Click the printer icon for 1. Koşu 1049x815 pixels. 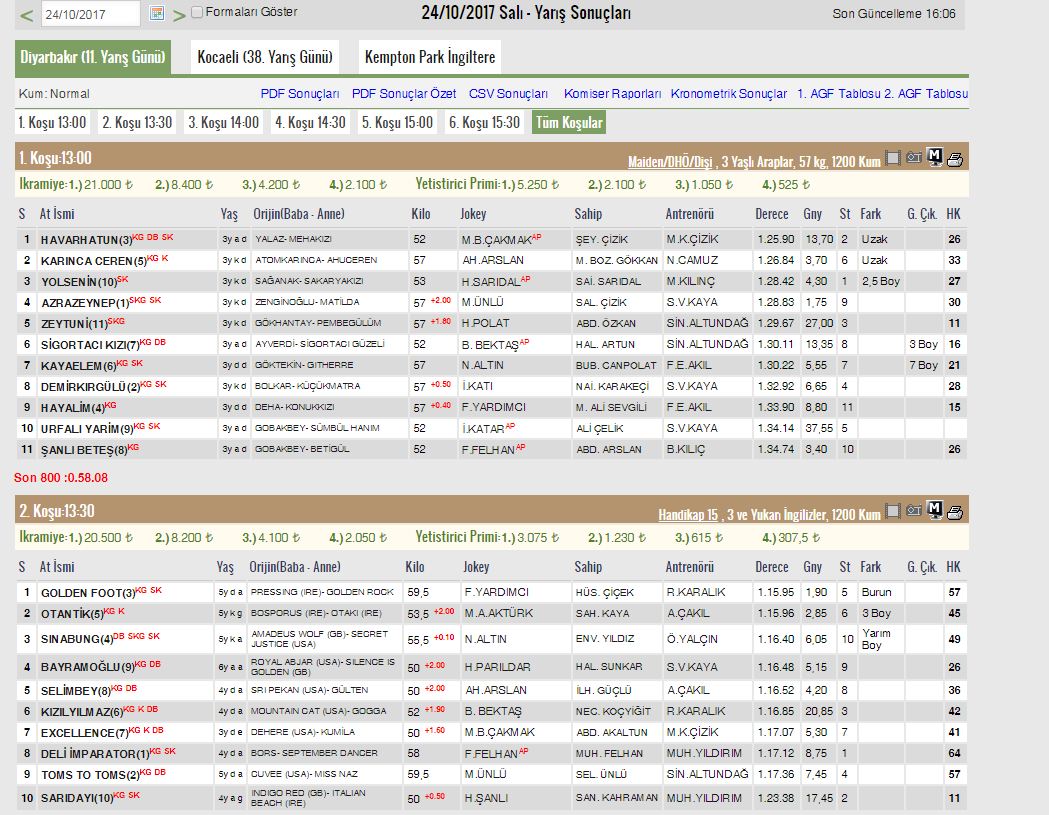[955, 157]
